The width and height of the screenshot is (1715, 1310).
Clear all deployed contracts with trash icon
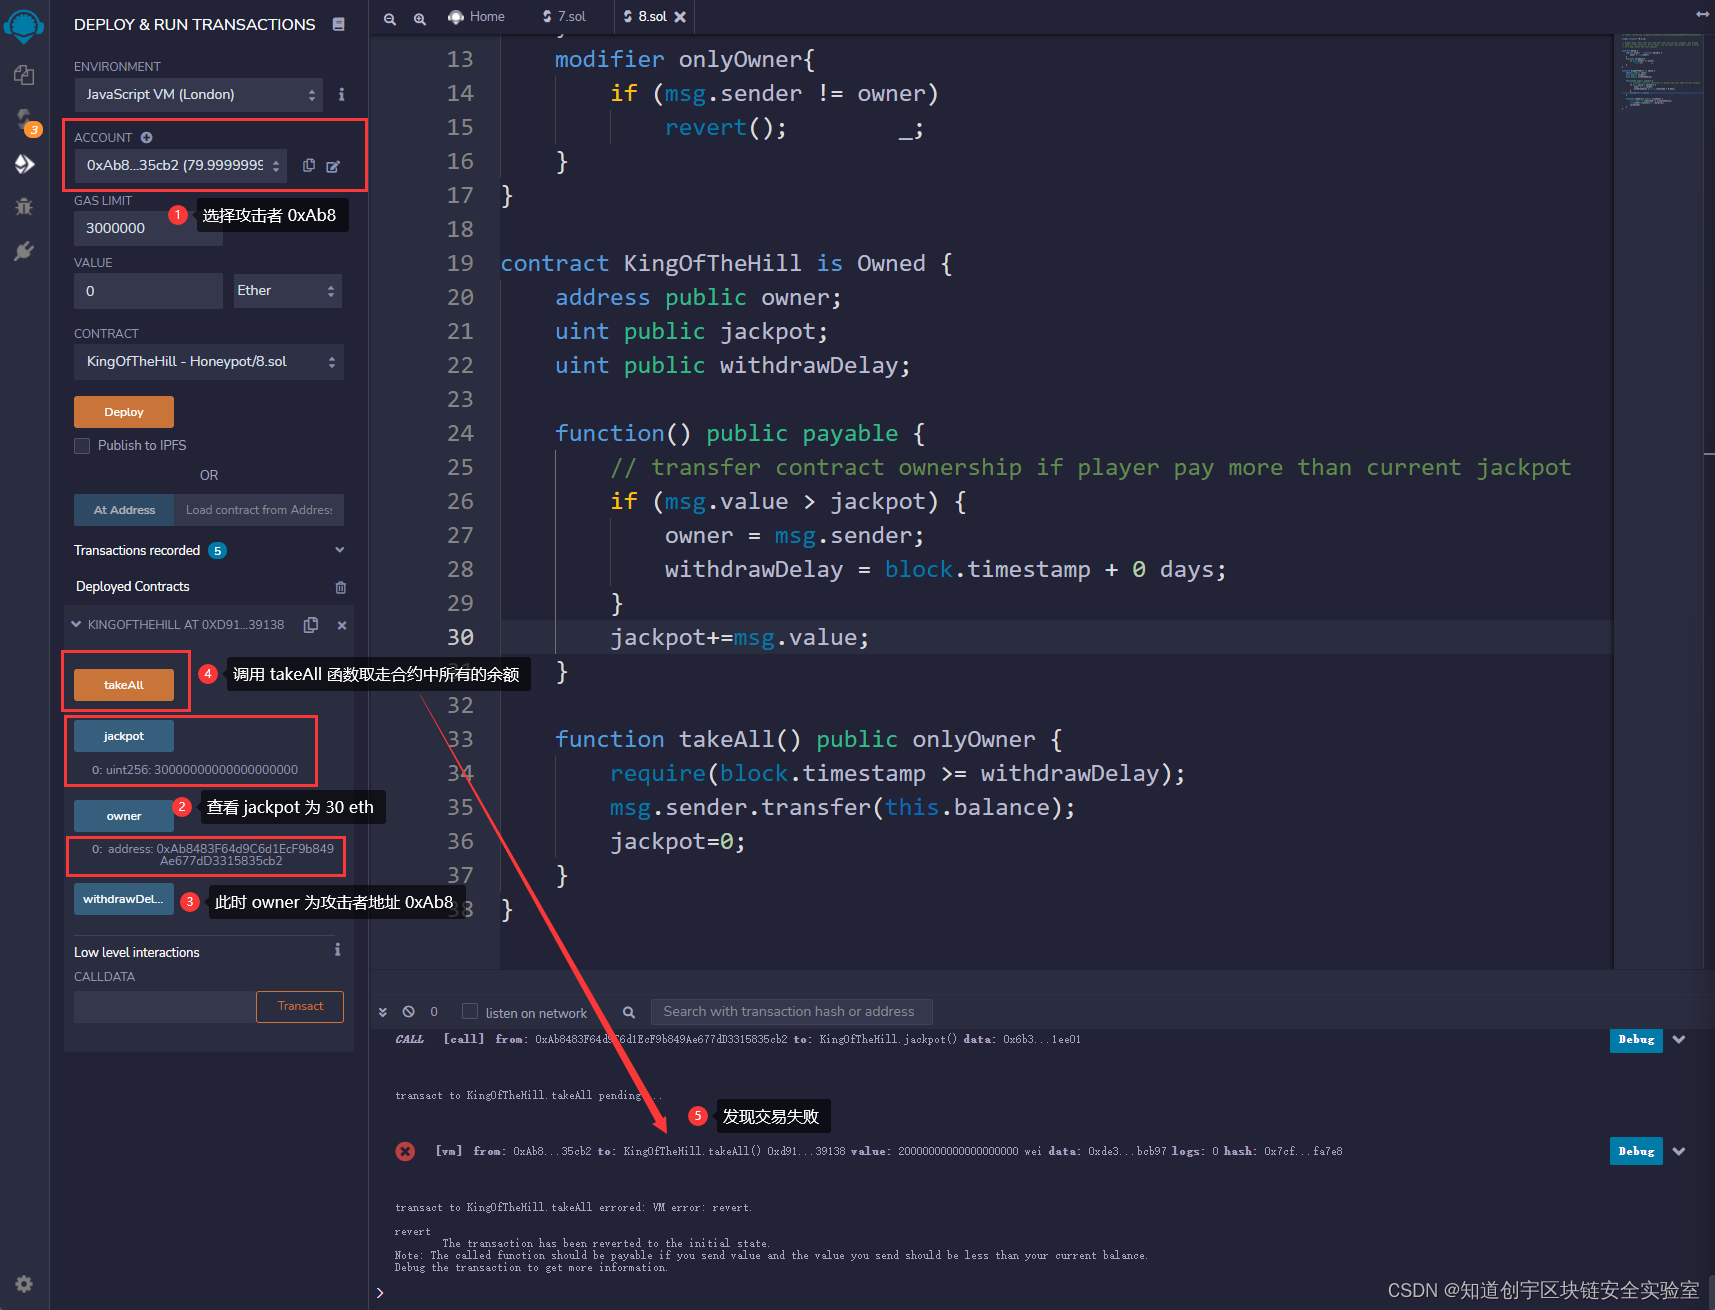[x=341, y=587]
